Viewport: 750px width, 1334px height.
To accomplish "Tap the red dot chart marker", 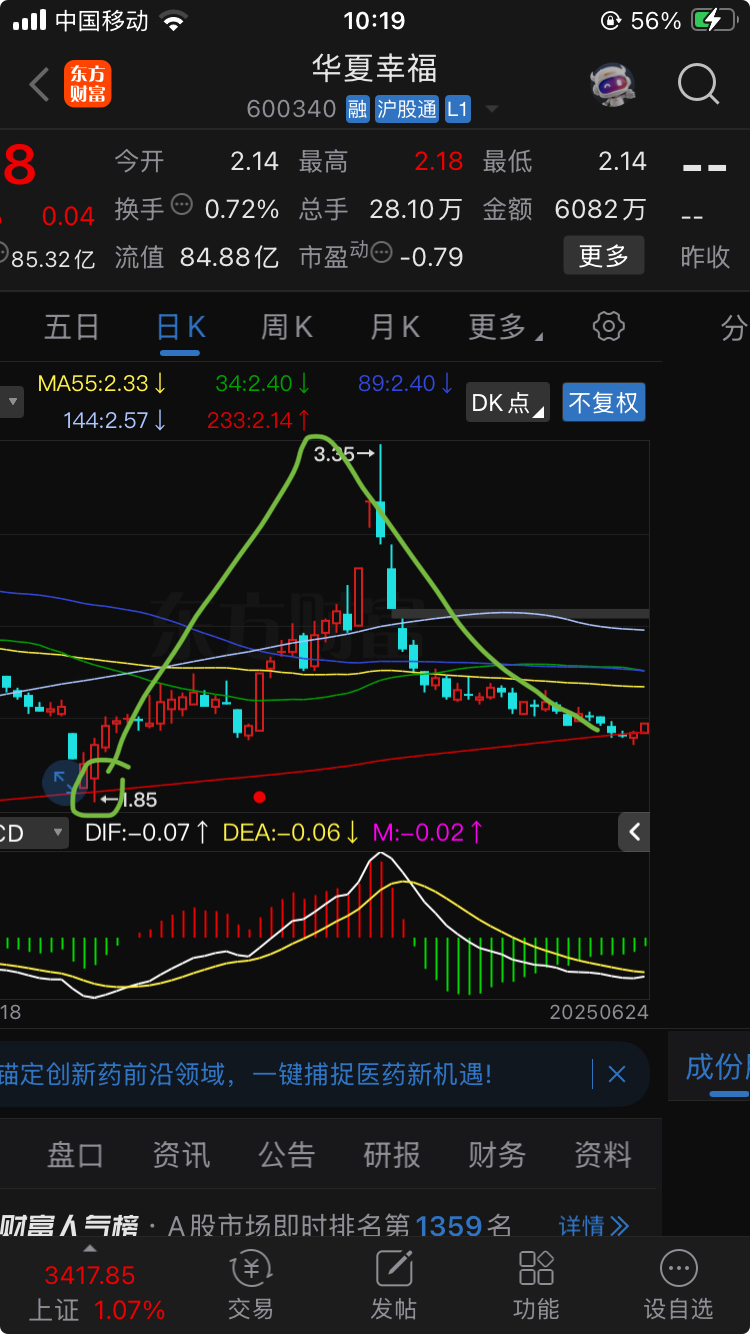I will [260, 797].
